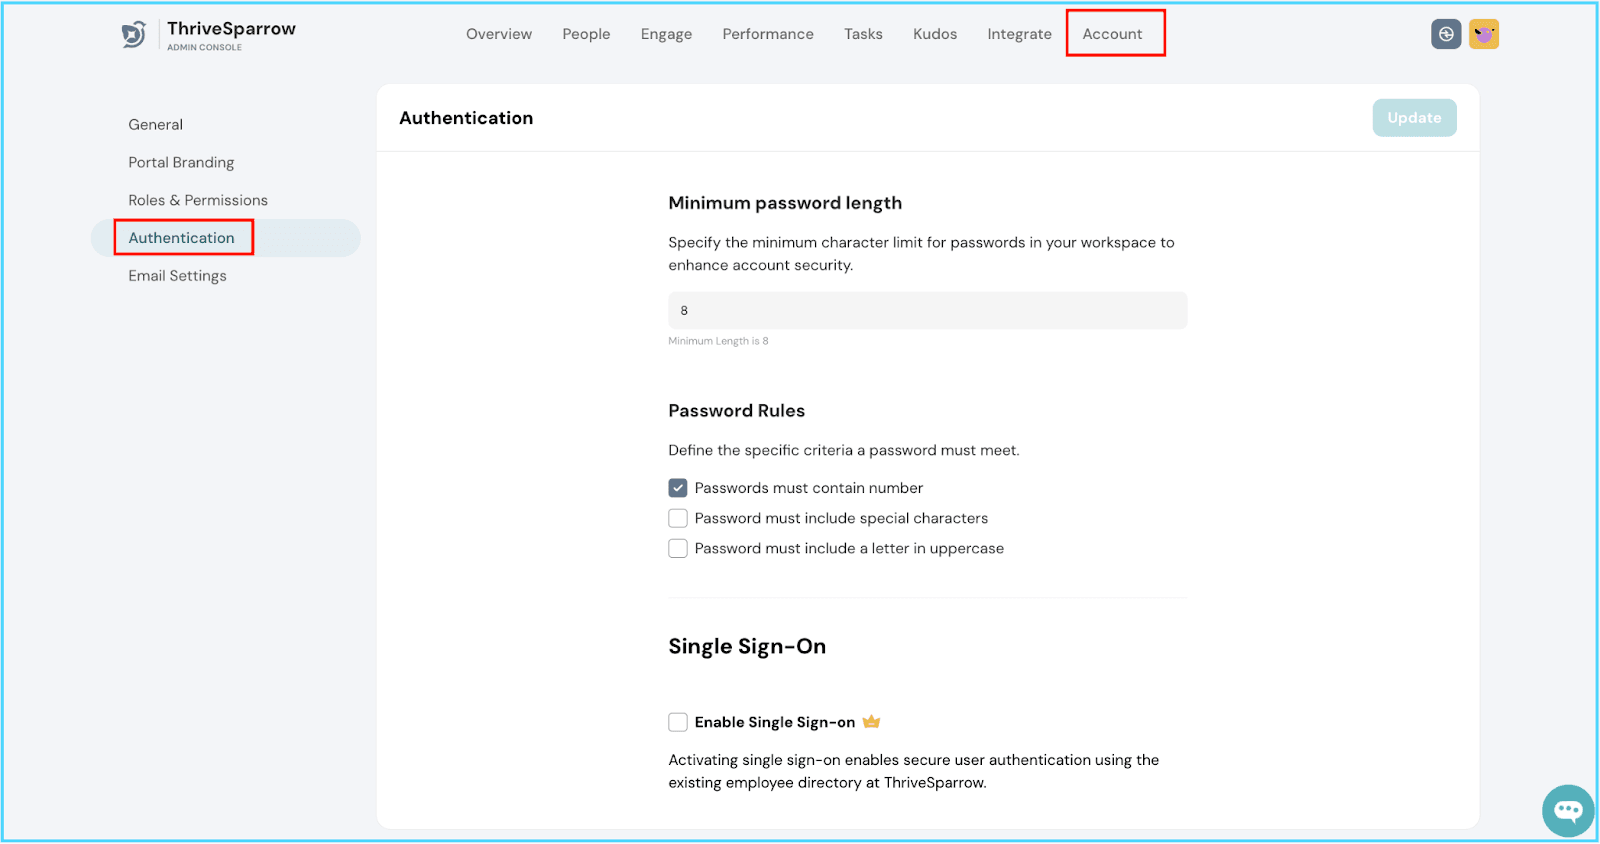Switch to the Engage tab
Screen dimensions: 1600x844
click(x=666, y=34)
